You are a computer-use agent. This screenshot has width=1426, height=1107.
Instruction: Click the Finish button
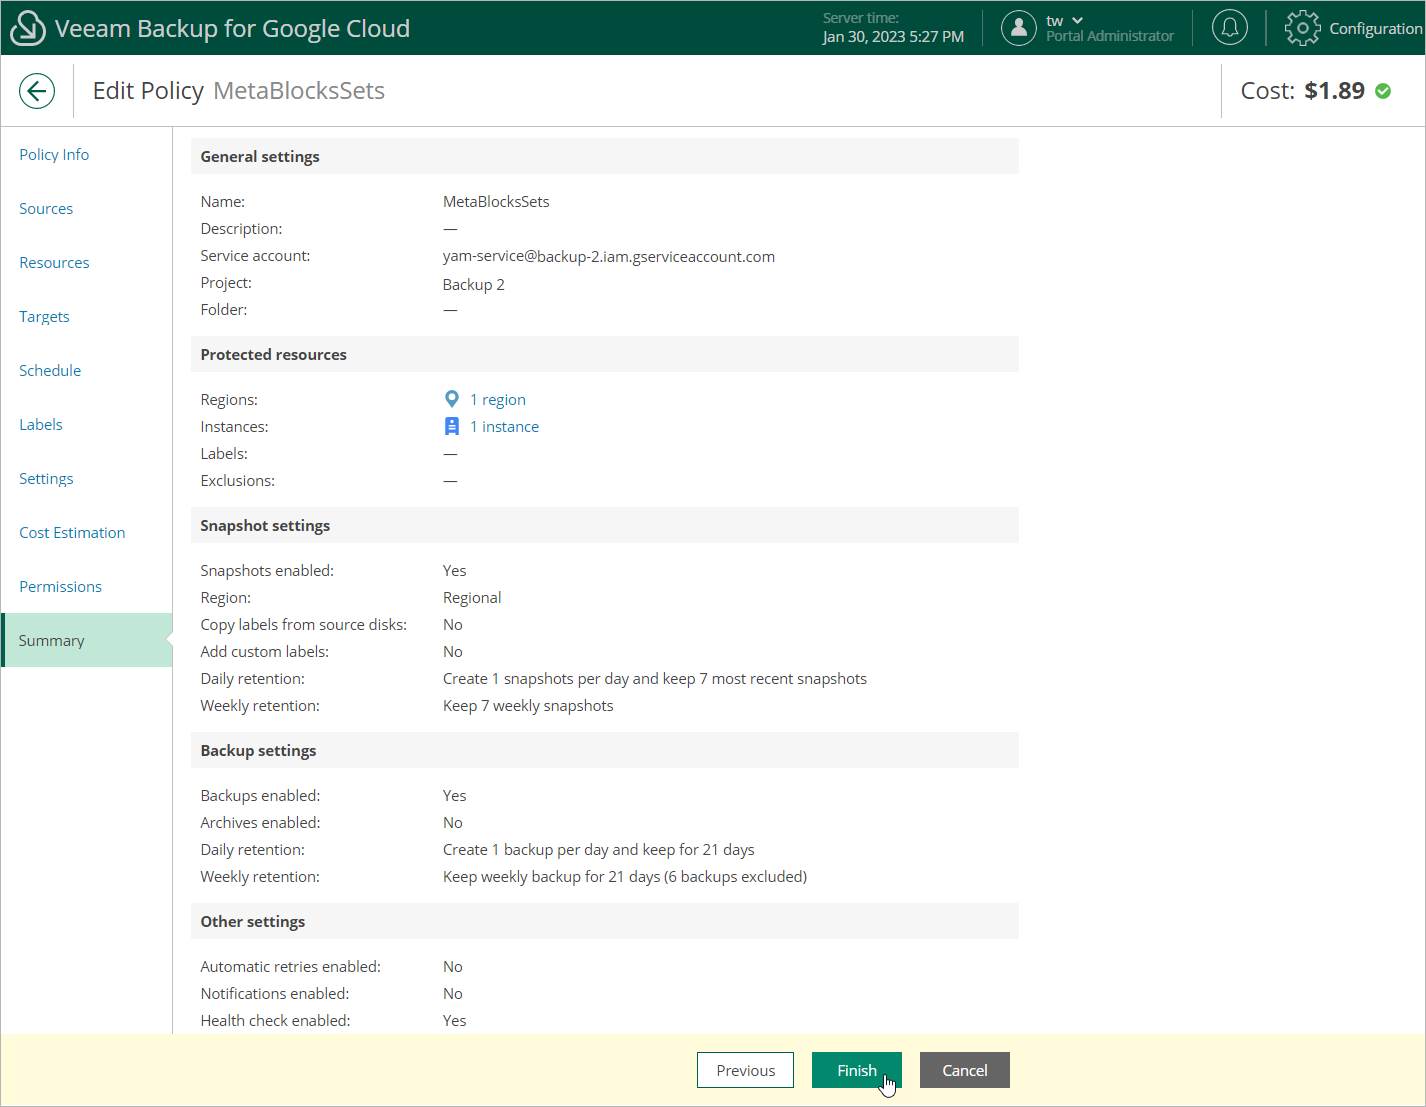(x=857, y=1070)
